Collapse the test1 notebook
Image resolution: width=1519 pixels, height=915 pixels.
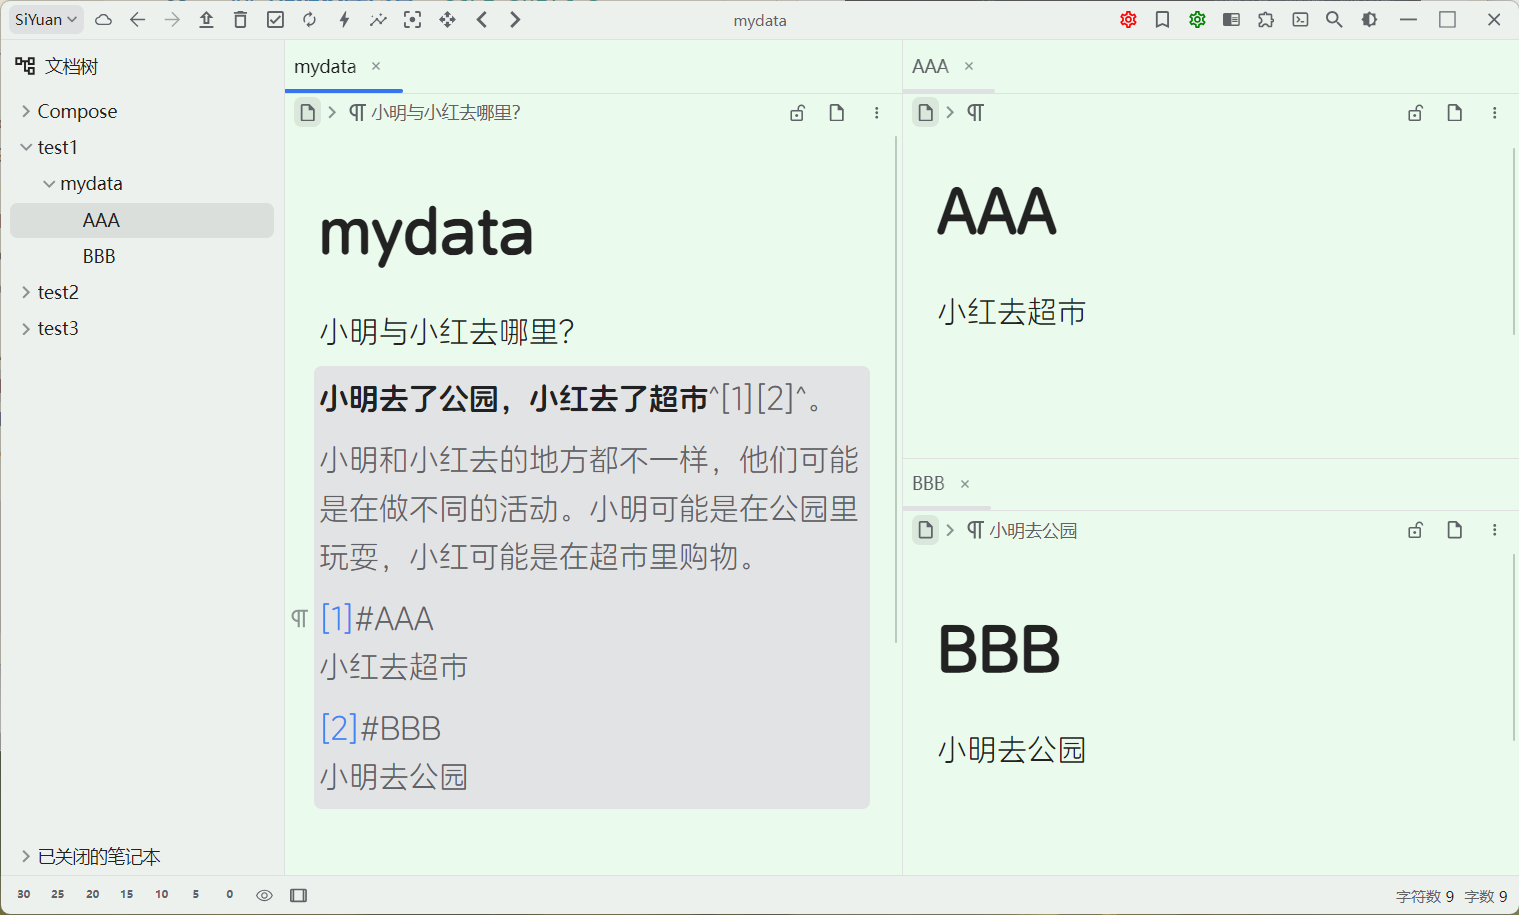pos(26,147)
